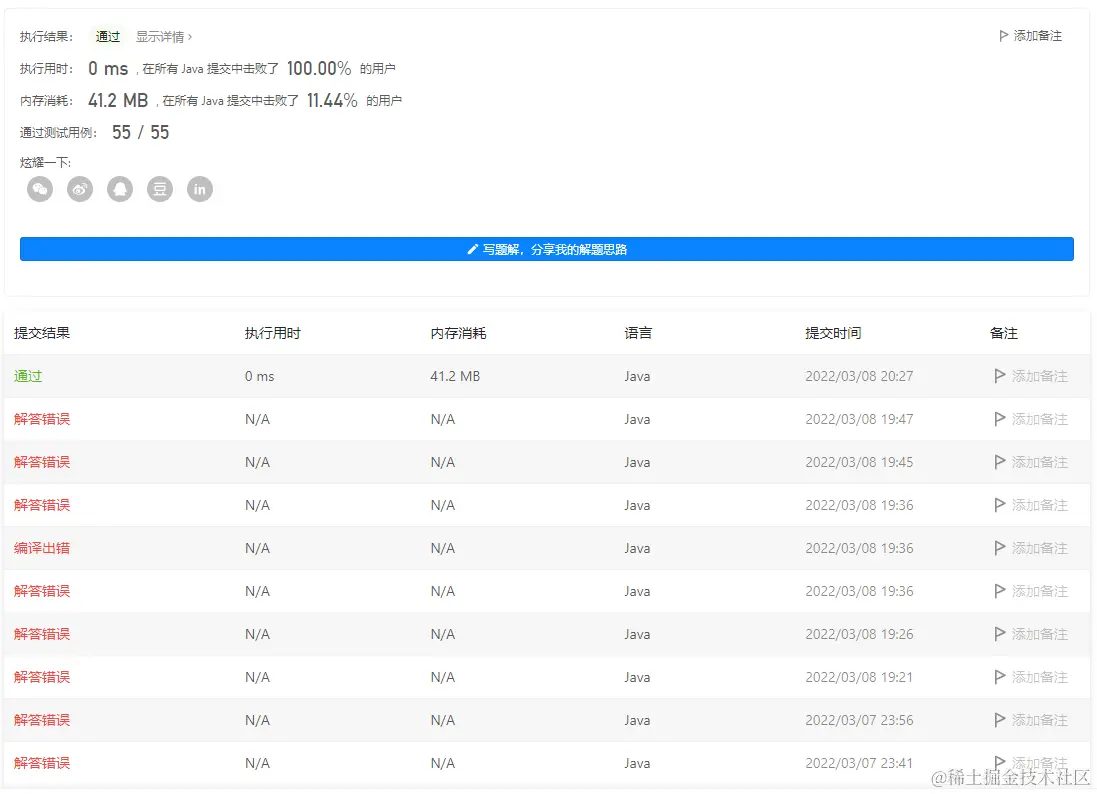Click the green 通过 status at top

108,36
